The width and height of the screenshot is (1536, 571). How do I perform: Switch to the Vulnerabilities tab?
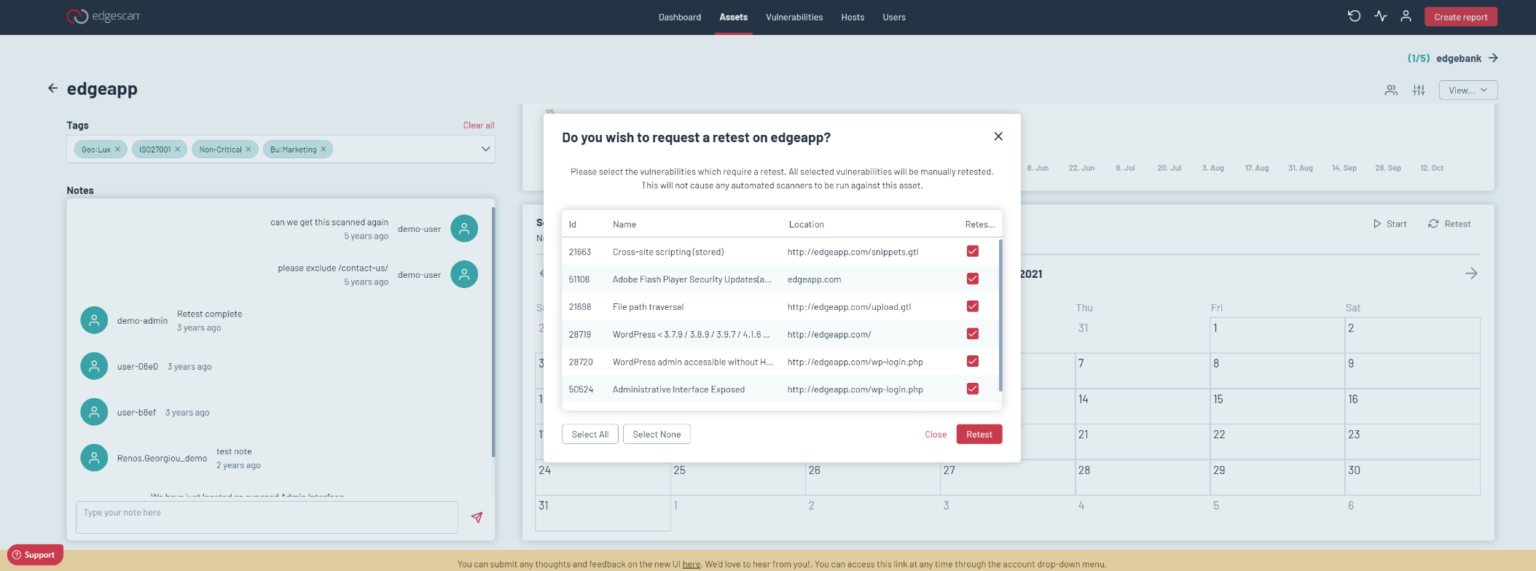pyautogui.click(x=794, y=17)
